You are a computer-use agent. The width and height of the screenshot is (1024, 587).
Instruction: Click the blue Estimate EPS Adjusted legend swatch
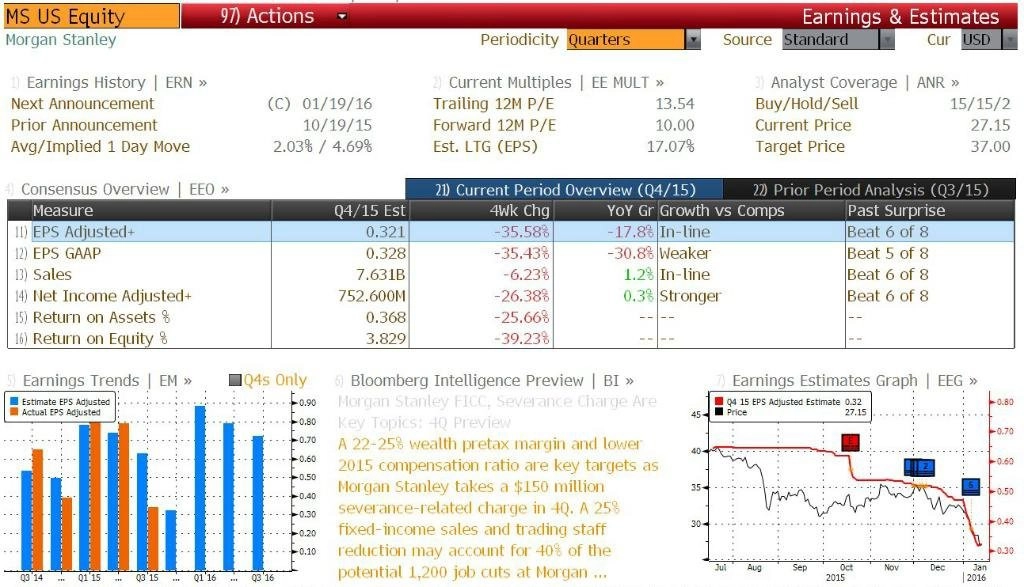[14, 402]
